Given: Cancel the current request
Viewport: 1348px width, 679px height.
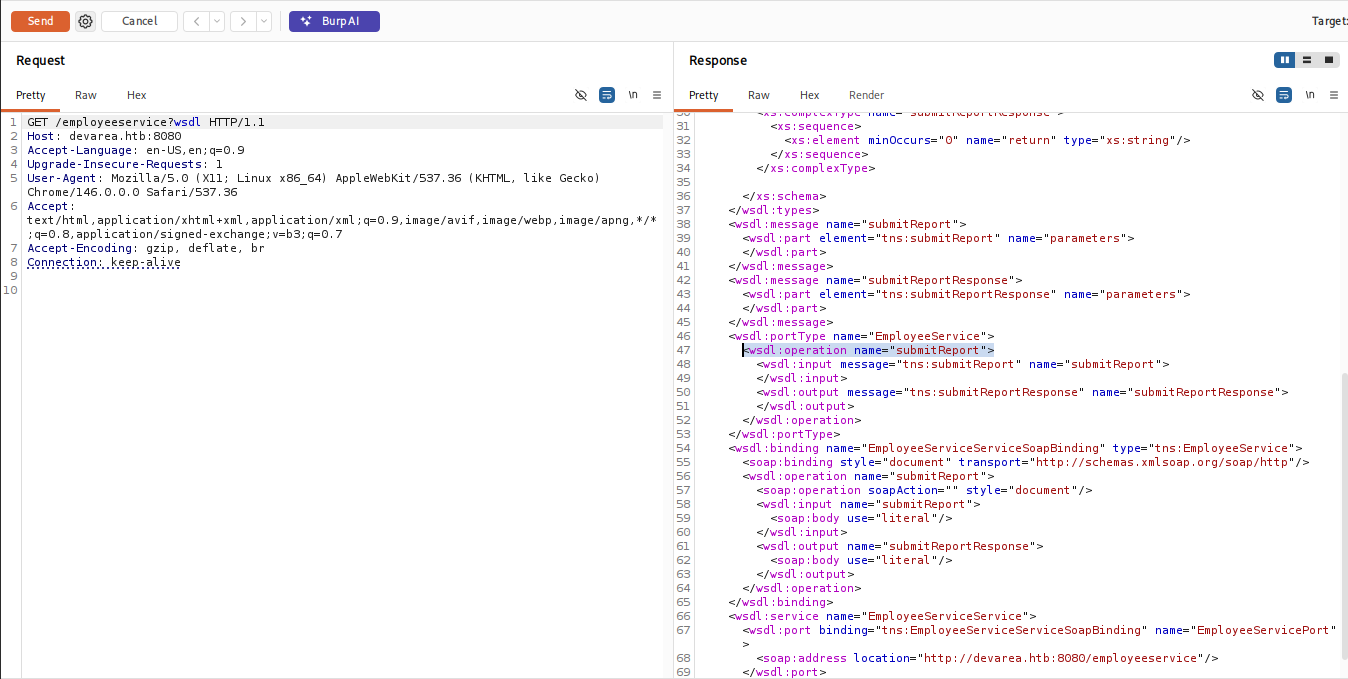Looking at the screenshot, I should click(139, 21).
